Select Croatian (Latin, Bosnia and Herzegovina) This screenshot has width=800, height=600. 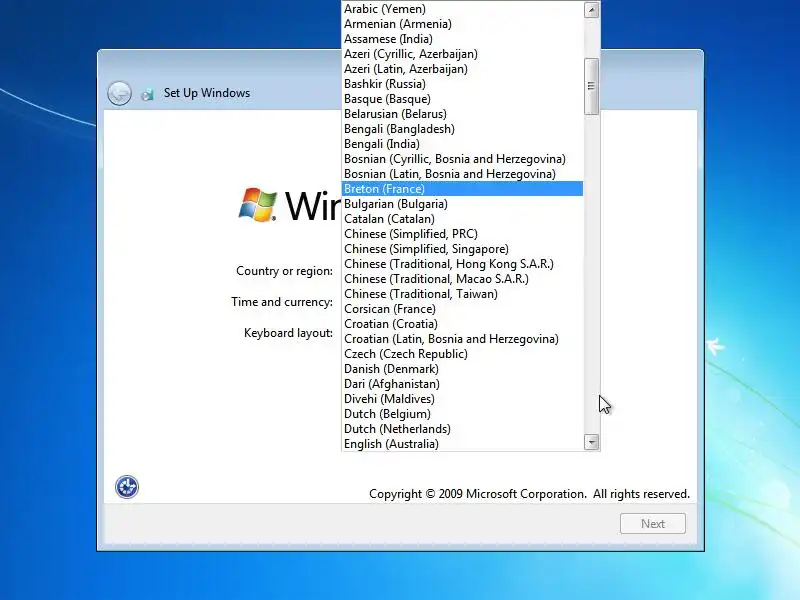click(462, 339)
